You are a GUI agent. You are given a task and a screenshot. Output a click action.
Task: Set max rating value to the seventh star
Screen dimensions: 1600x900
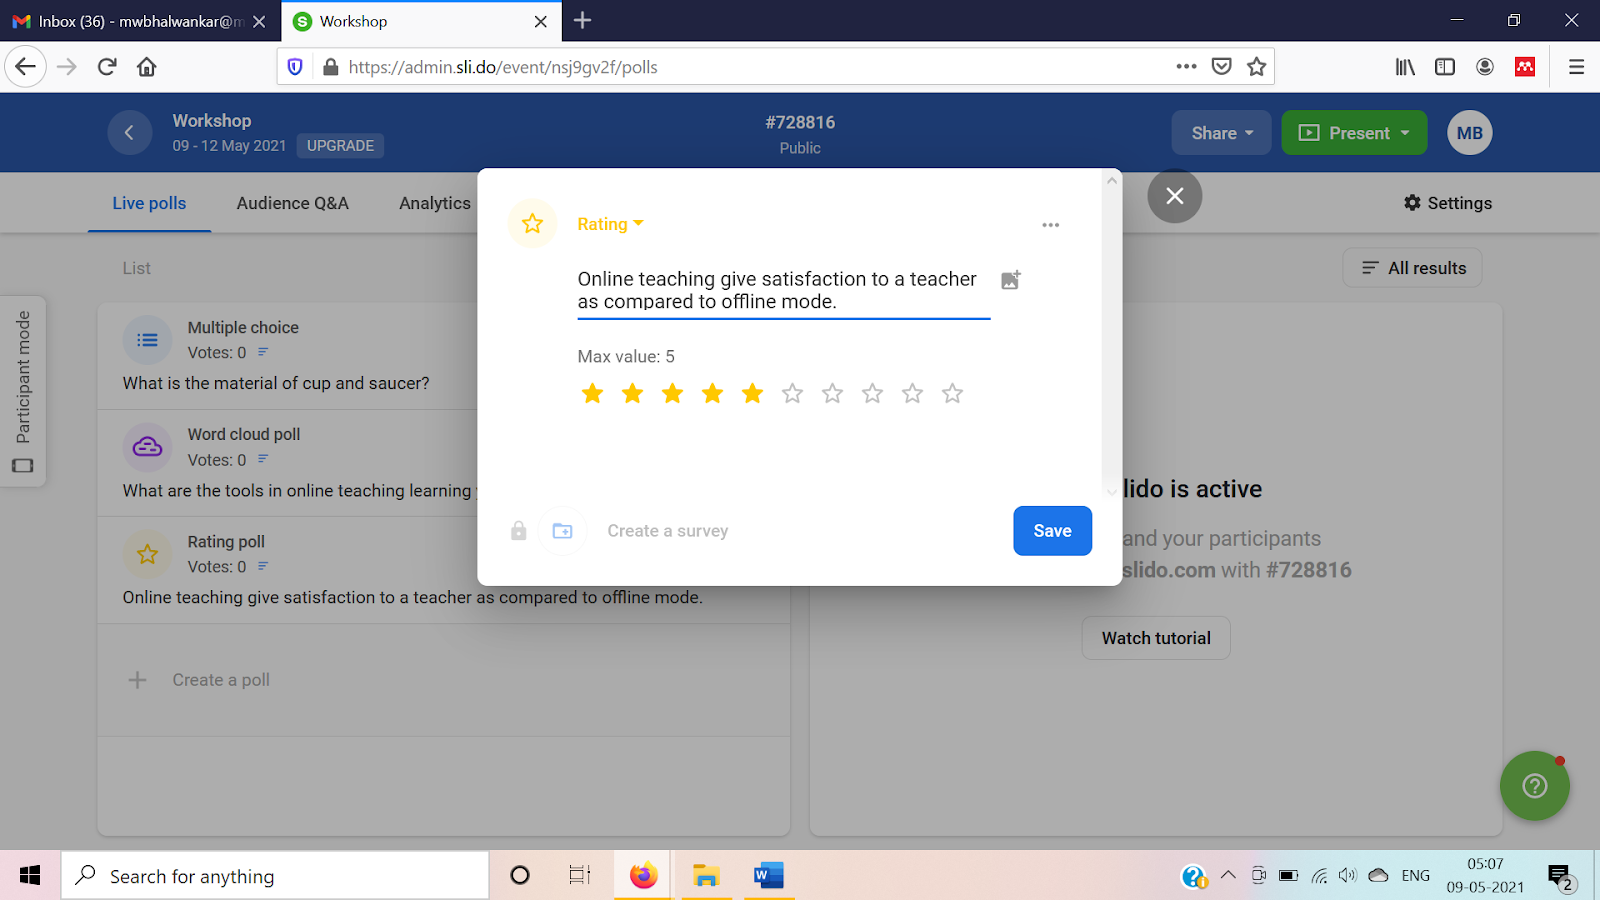(x=832, y=393)
